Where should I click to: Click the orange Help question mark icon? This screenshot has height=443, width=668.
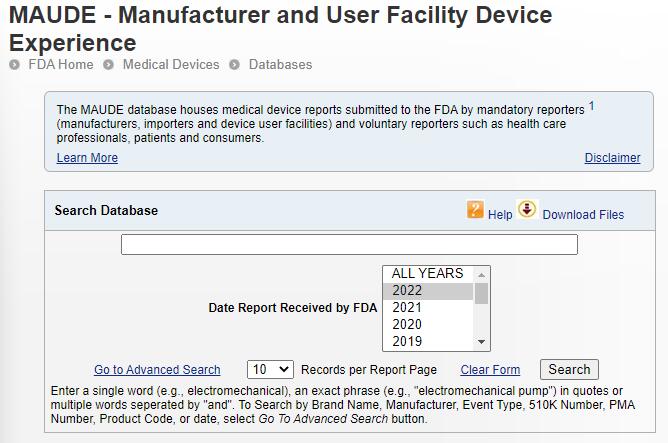coord(475,210)
